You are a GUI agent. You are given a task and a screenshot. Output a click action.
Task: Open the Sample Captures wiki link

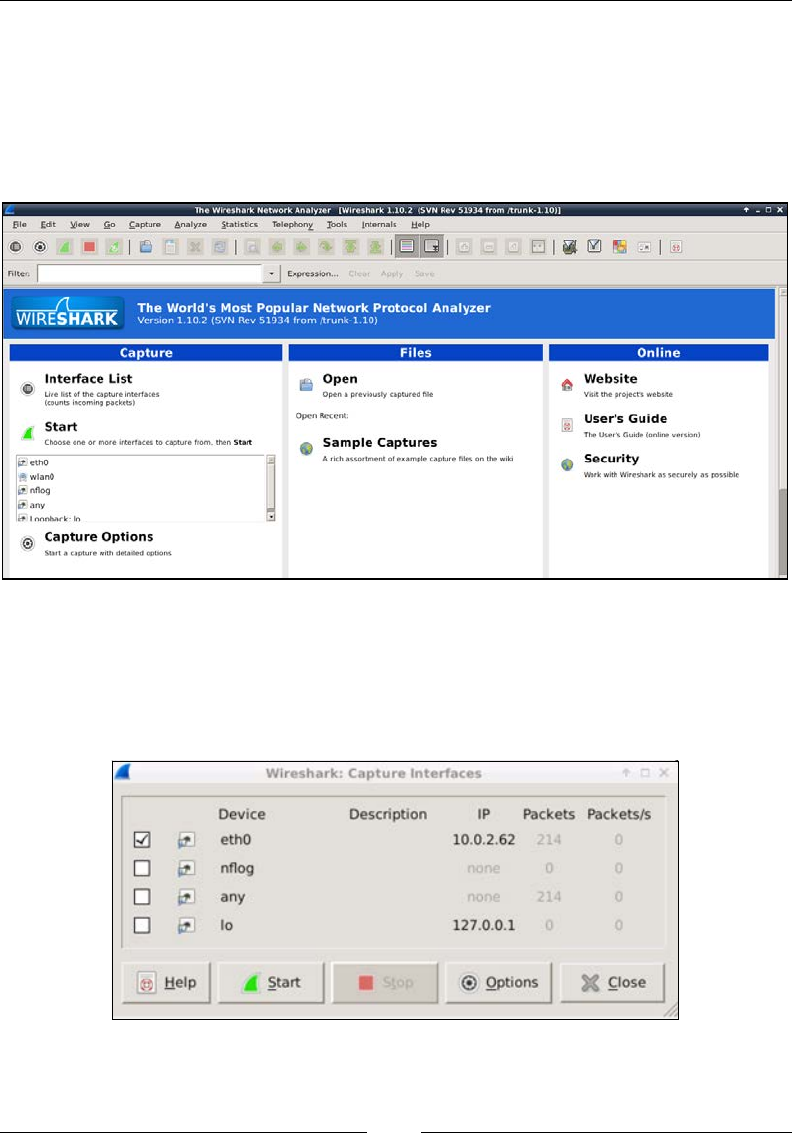coord(380,443)
